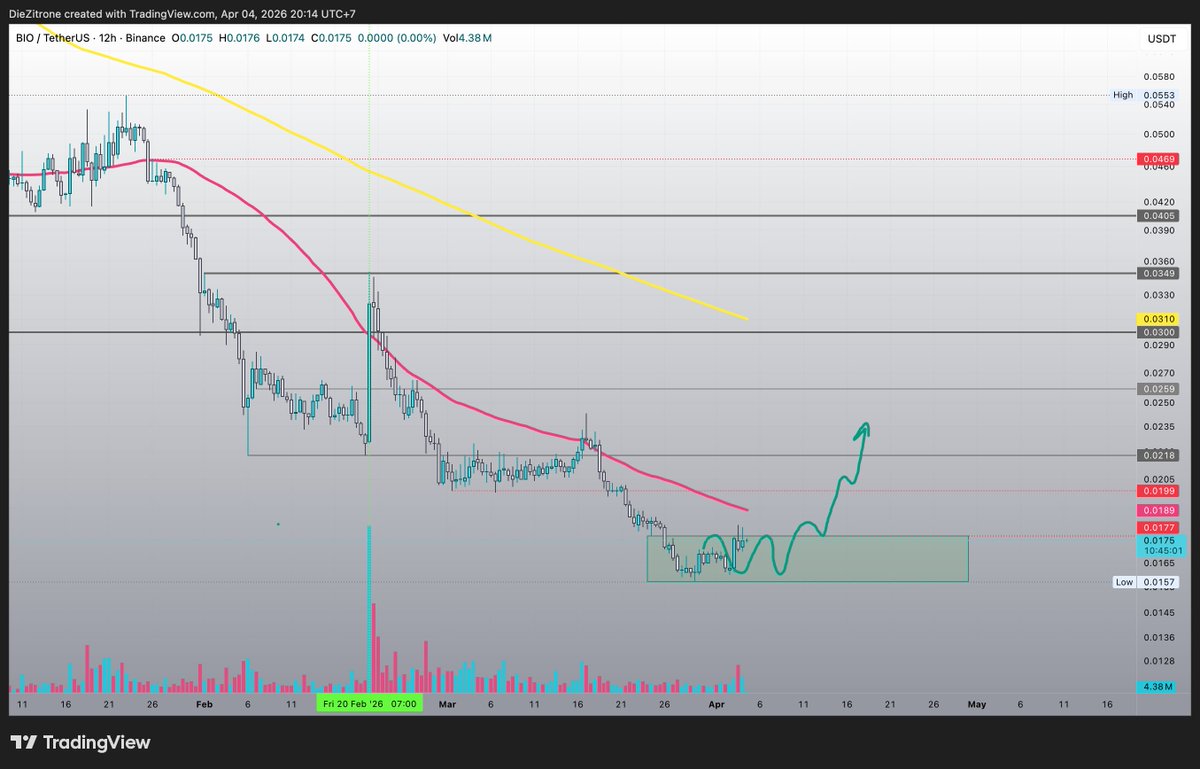
Task: Click the close value C0.0175
Action: point(329,38)
